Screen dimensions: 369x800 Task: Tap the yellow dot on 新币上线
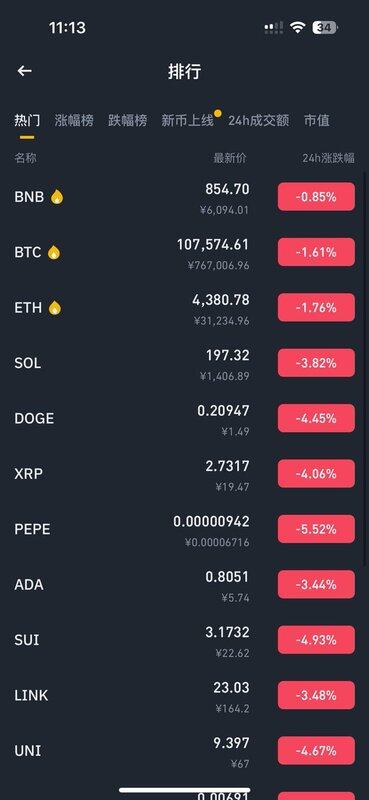(217, 113)
